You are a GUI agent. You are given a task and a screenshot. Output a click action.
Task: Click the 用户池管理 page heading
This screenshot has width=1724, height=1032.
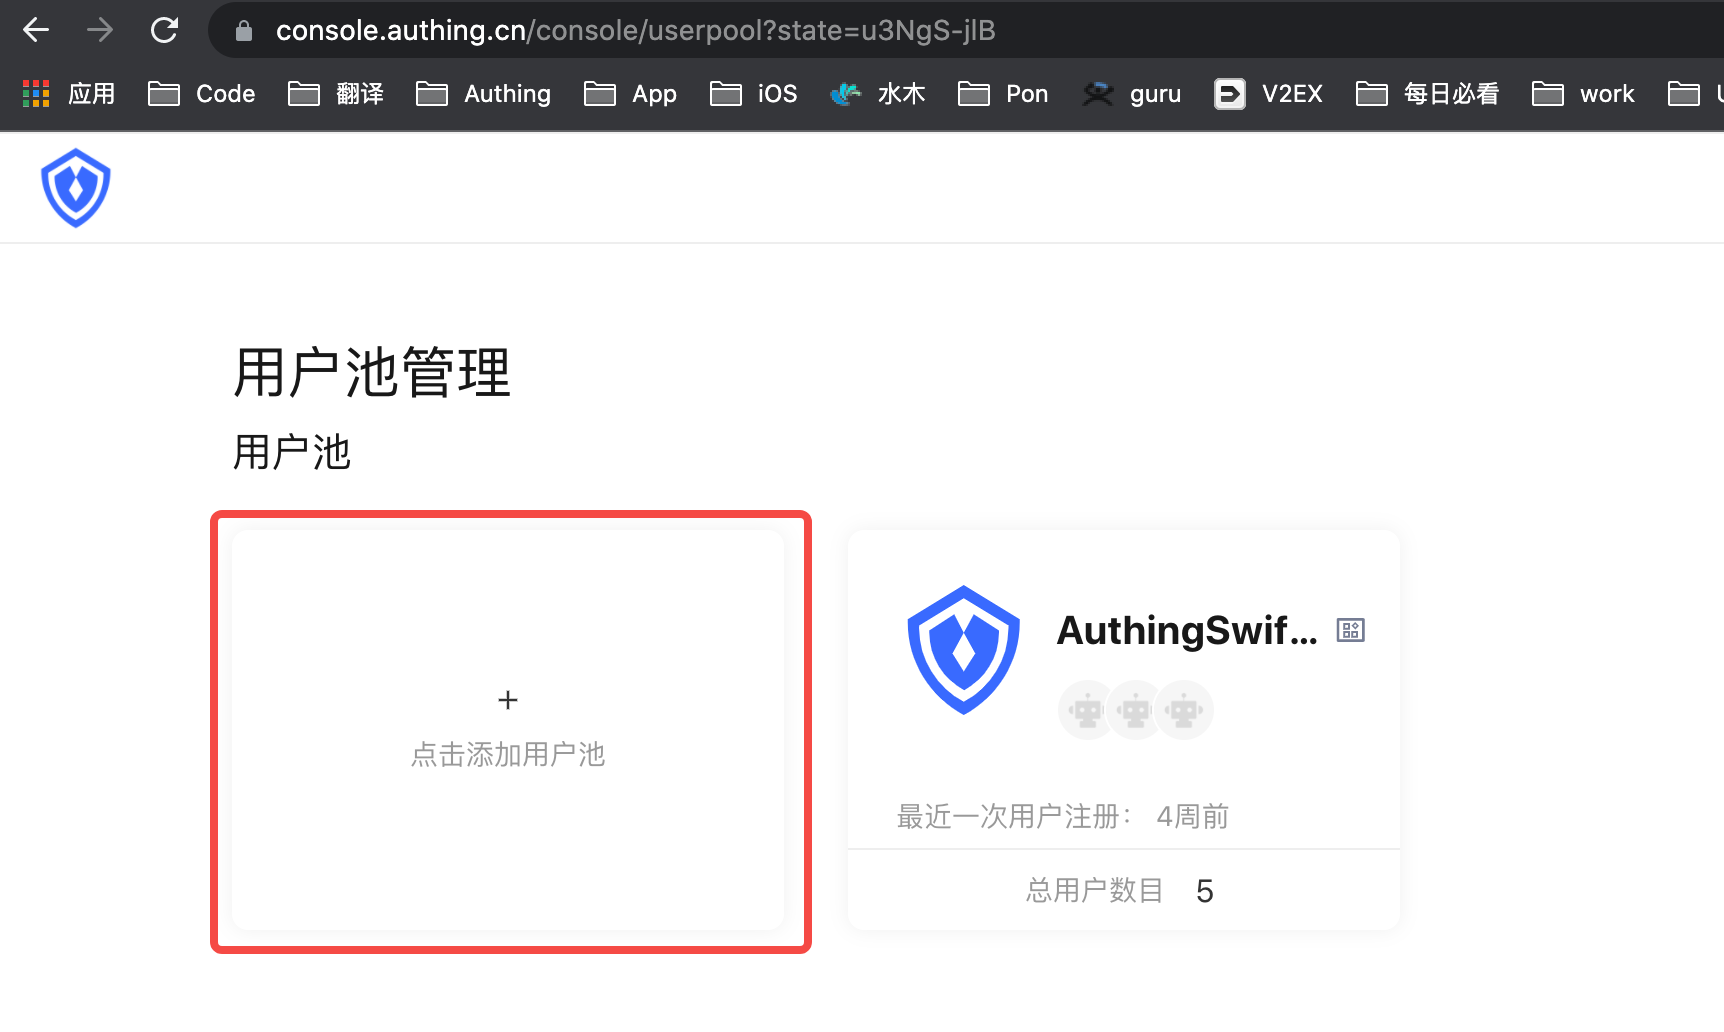tap(372, 373)
